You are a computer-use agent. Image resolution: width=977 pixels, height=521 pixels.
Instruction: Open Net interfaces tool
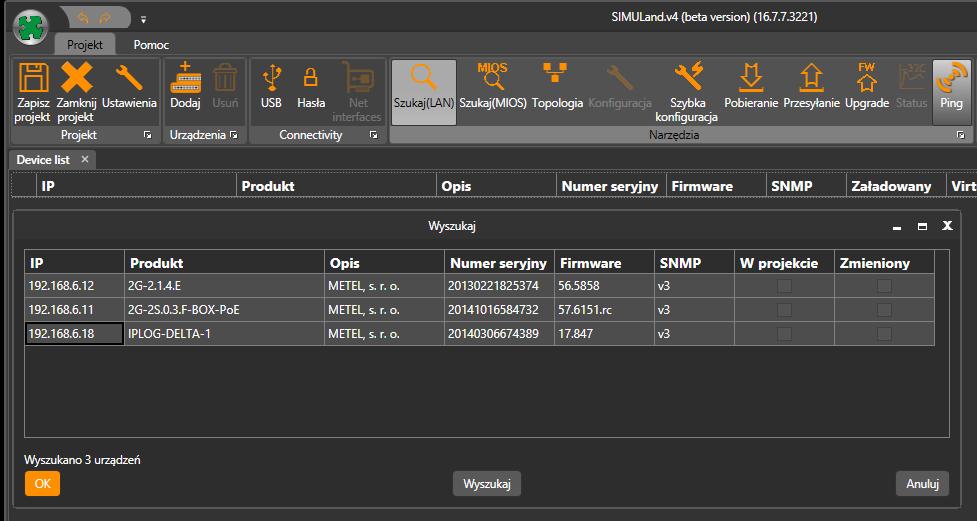(356, 92)
